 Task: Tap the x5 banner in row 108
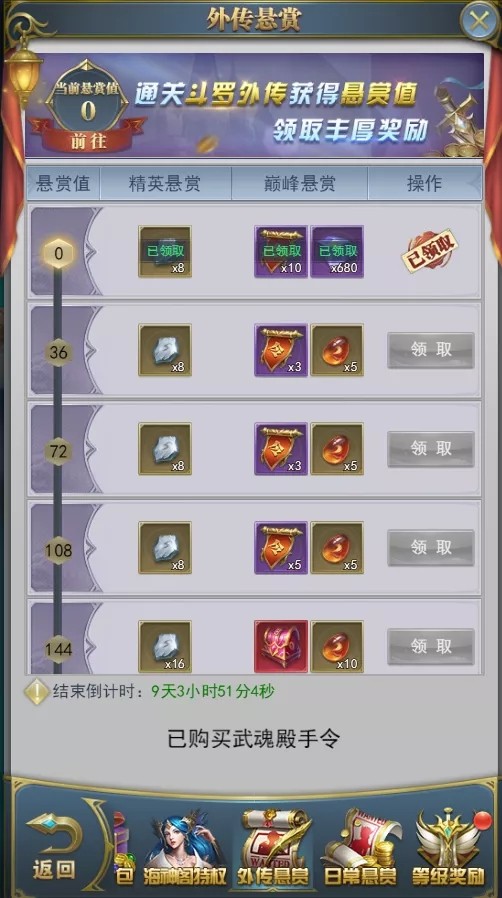(x=281, y=548)
